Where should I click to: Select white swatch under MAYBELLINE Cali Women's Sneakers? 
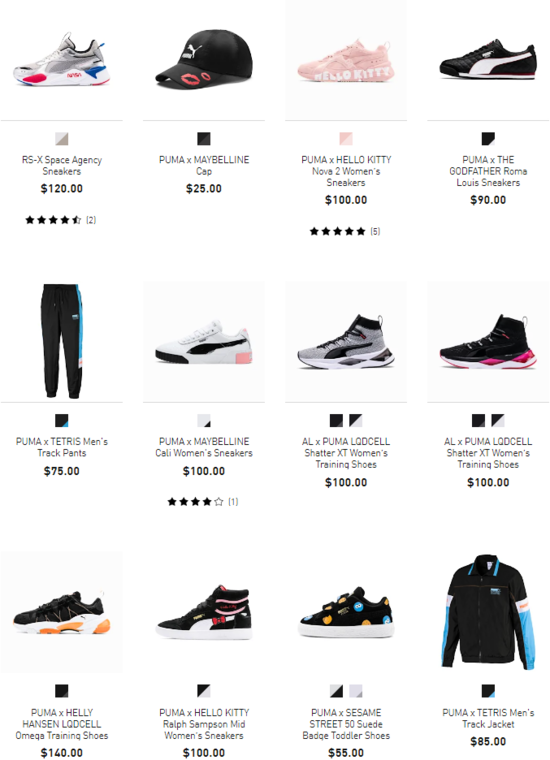pyautogui.click(x=204, y=420)
